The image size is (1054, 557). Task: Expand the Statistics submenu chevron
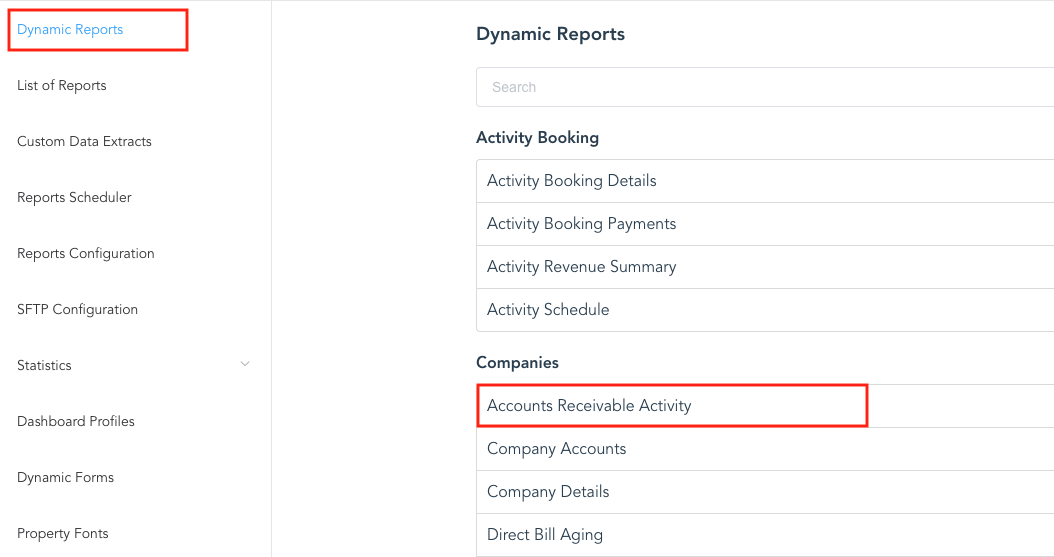[245, 365]
